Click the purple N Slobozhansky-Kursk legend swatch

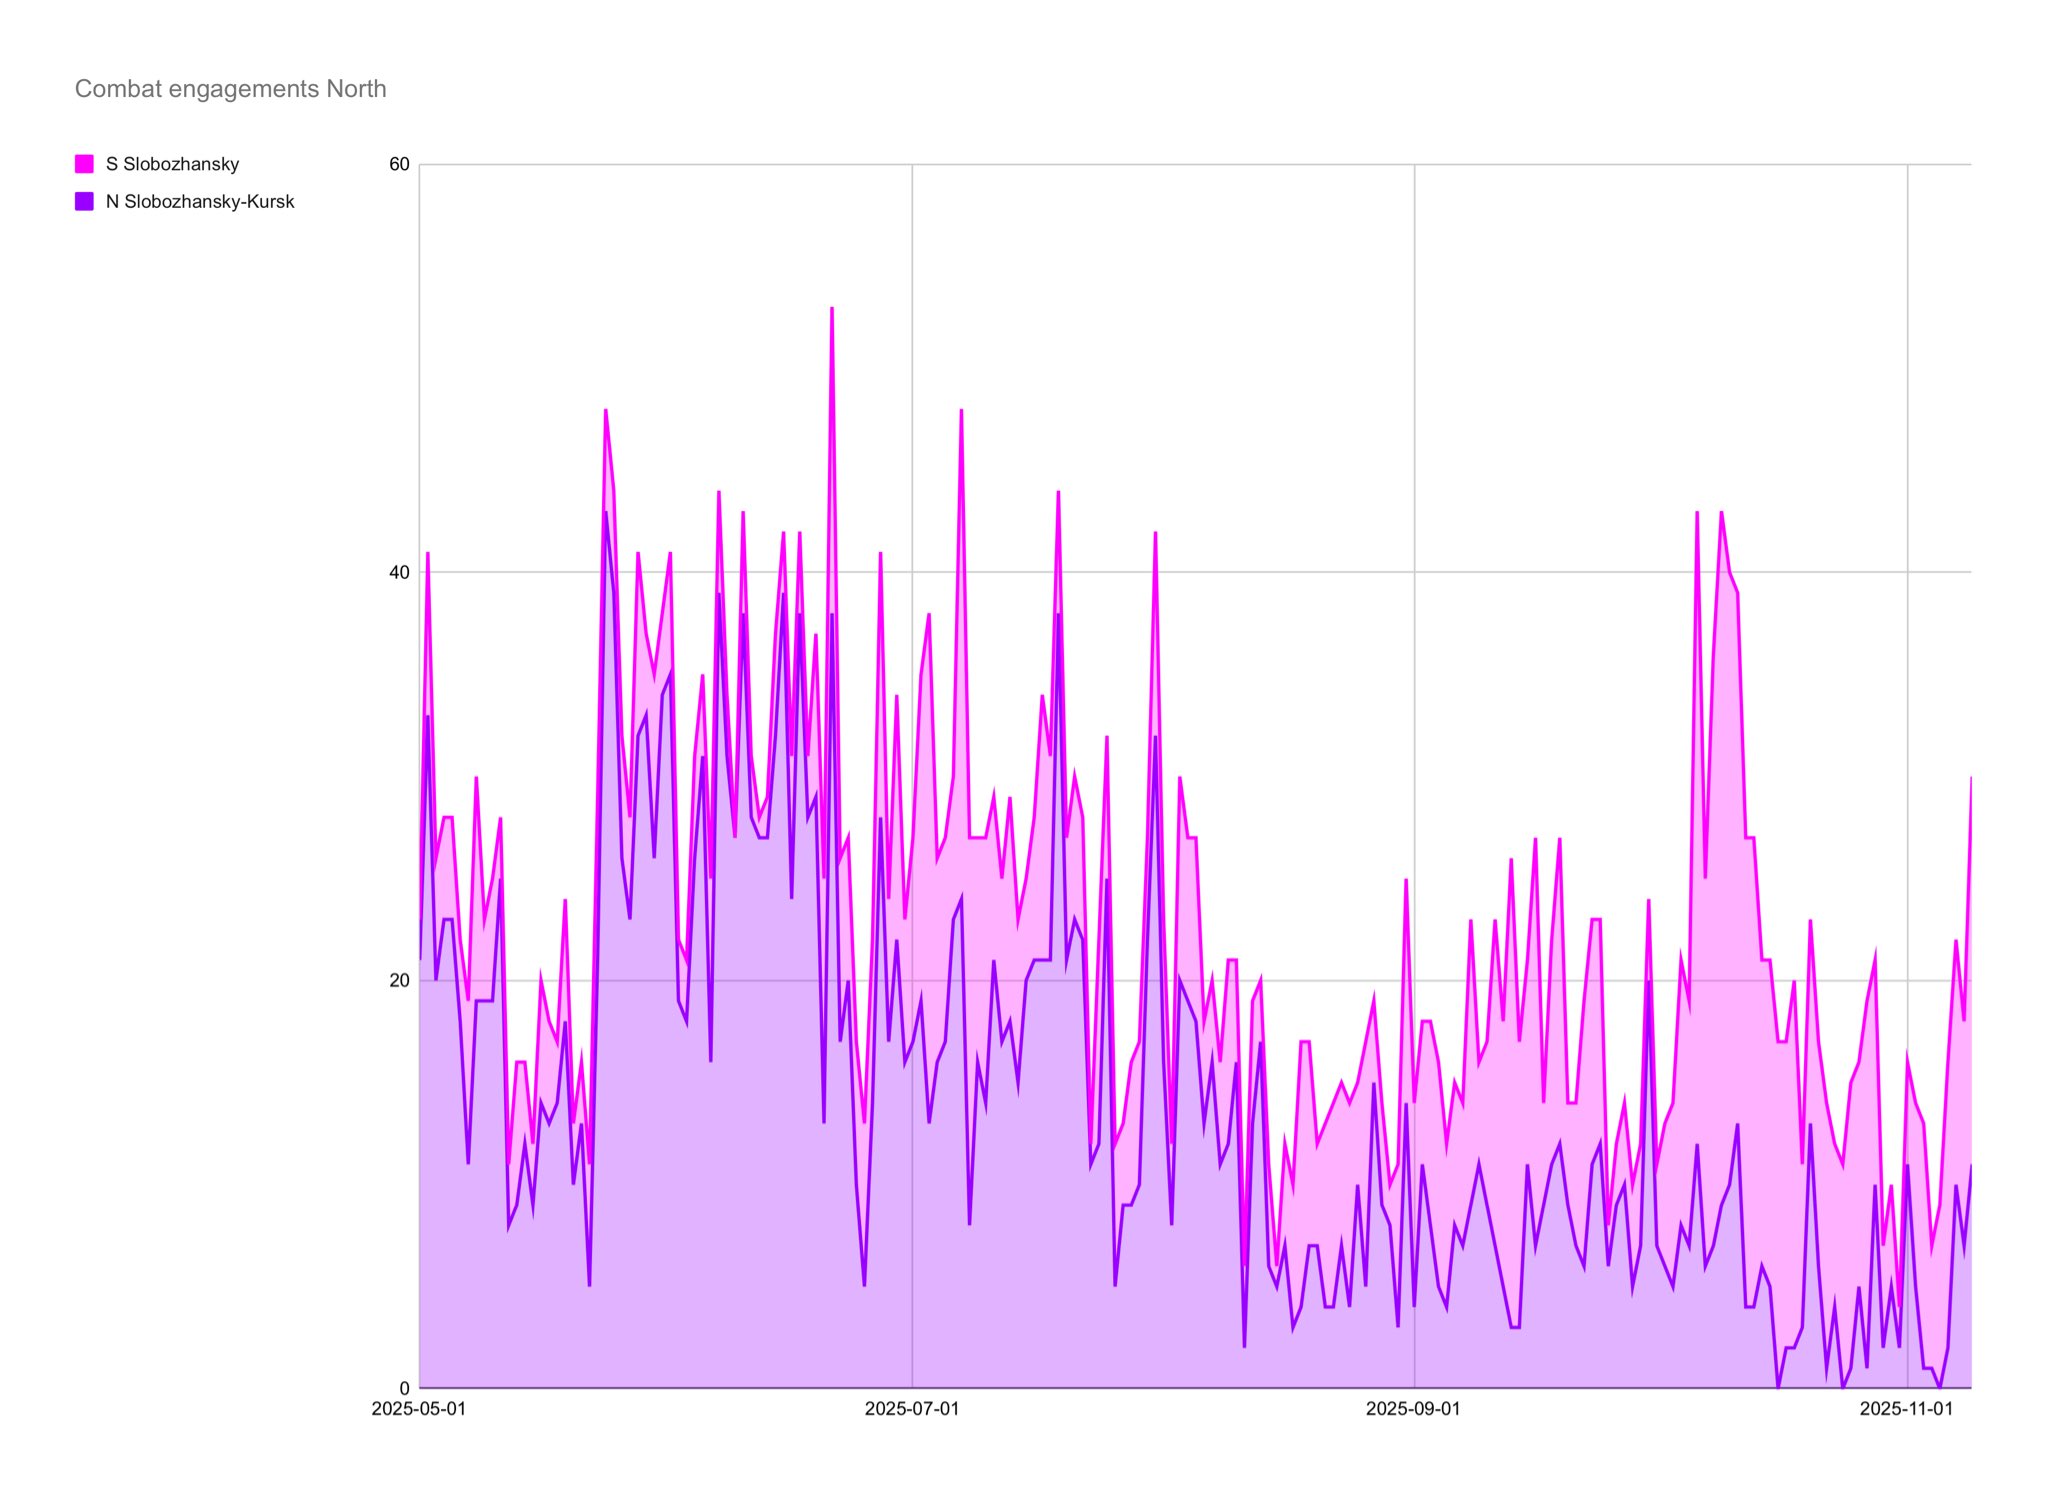pyautogui.click(x=84, y=201)
